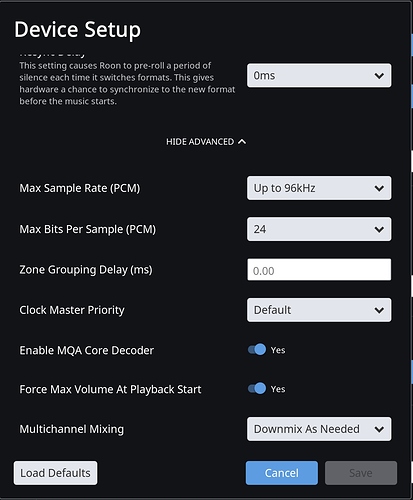Viewport: 413px width, 500px height.
Task: Open the resync delay 0ms dropdown
Action: pyautogui.click(x=319, y=76)
